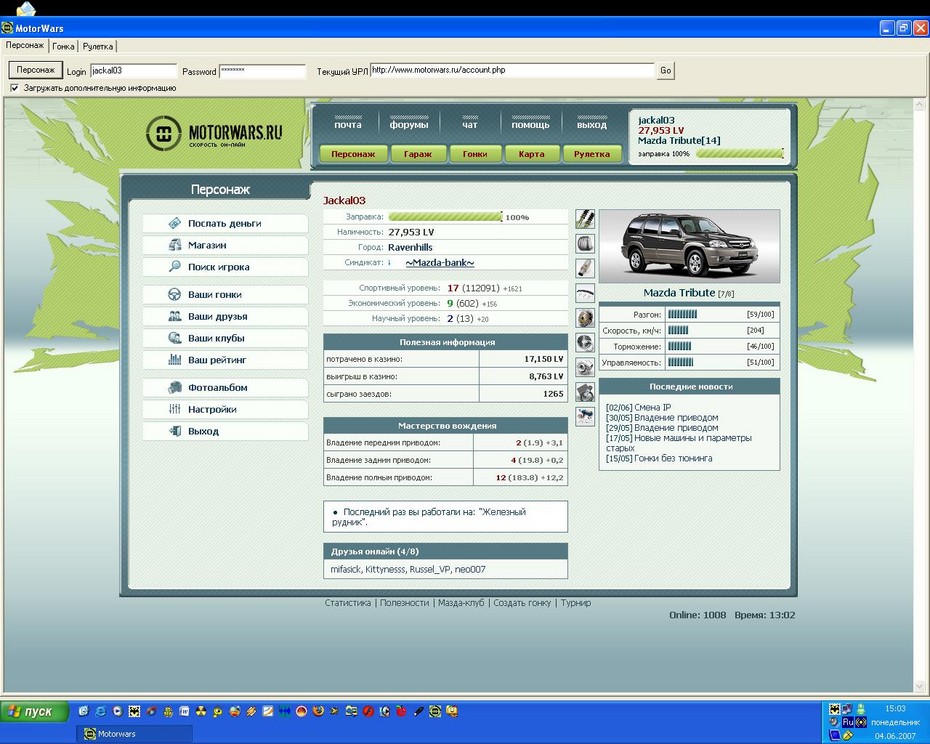Click friend name Kittynesss
Viewport: 930px width, 744px height.
(x=386, y=570)
